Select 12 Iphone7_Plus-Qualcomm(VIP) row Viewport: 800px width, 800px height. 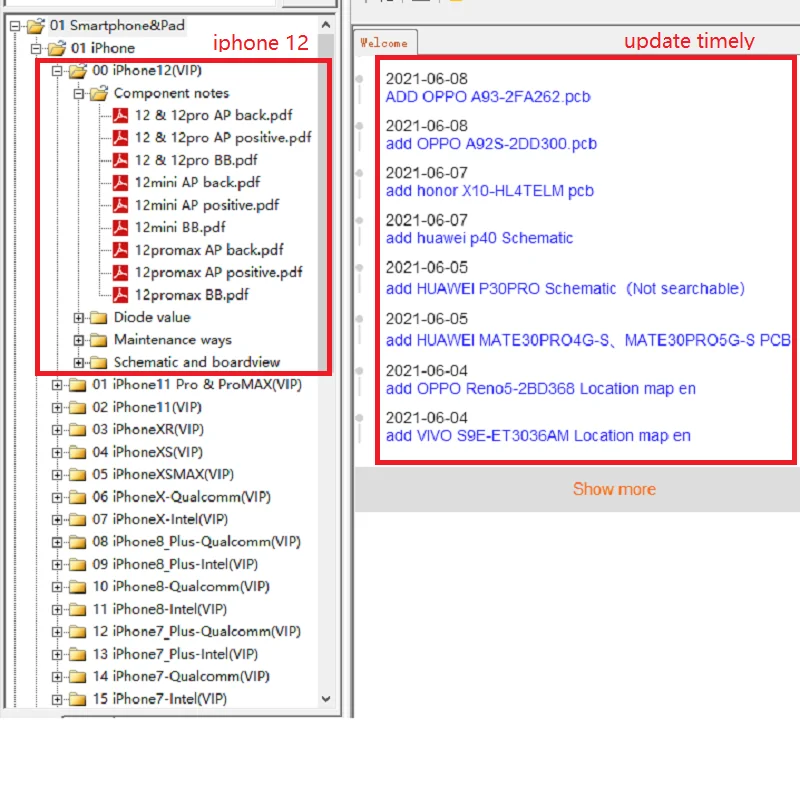(x=196, y=632)
